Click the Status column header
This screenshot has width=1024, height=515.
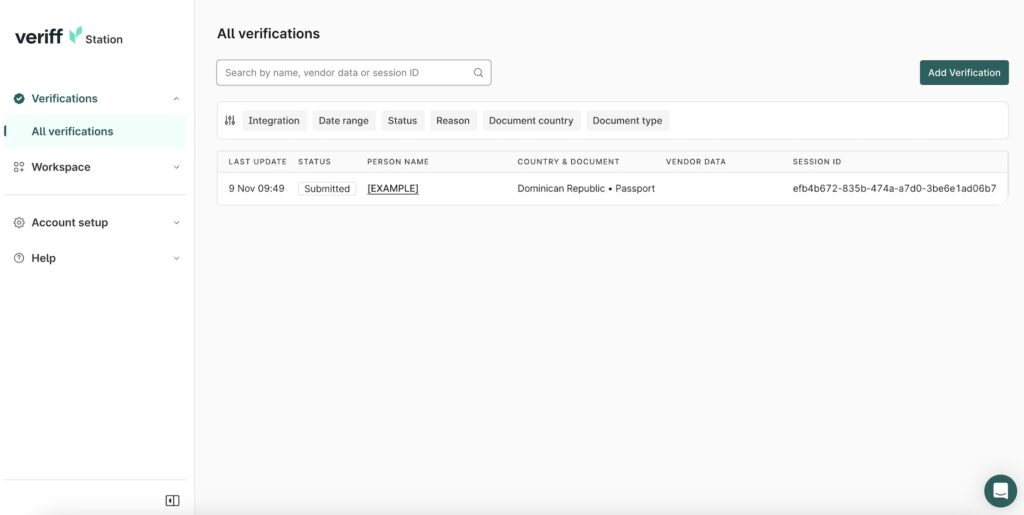tap(315, 162)
